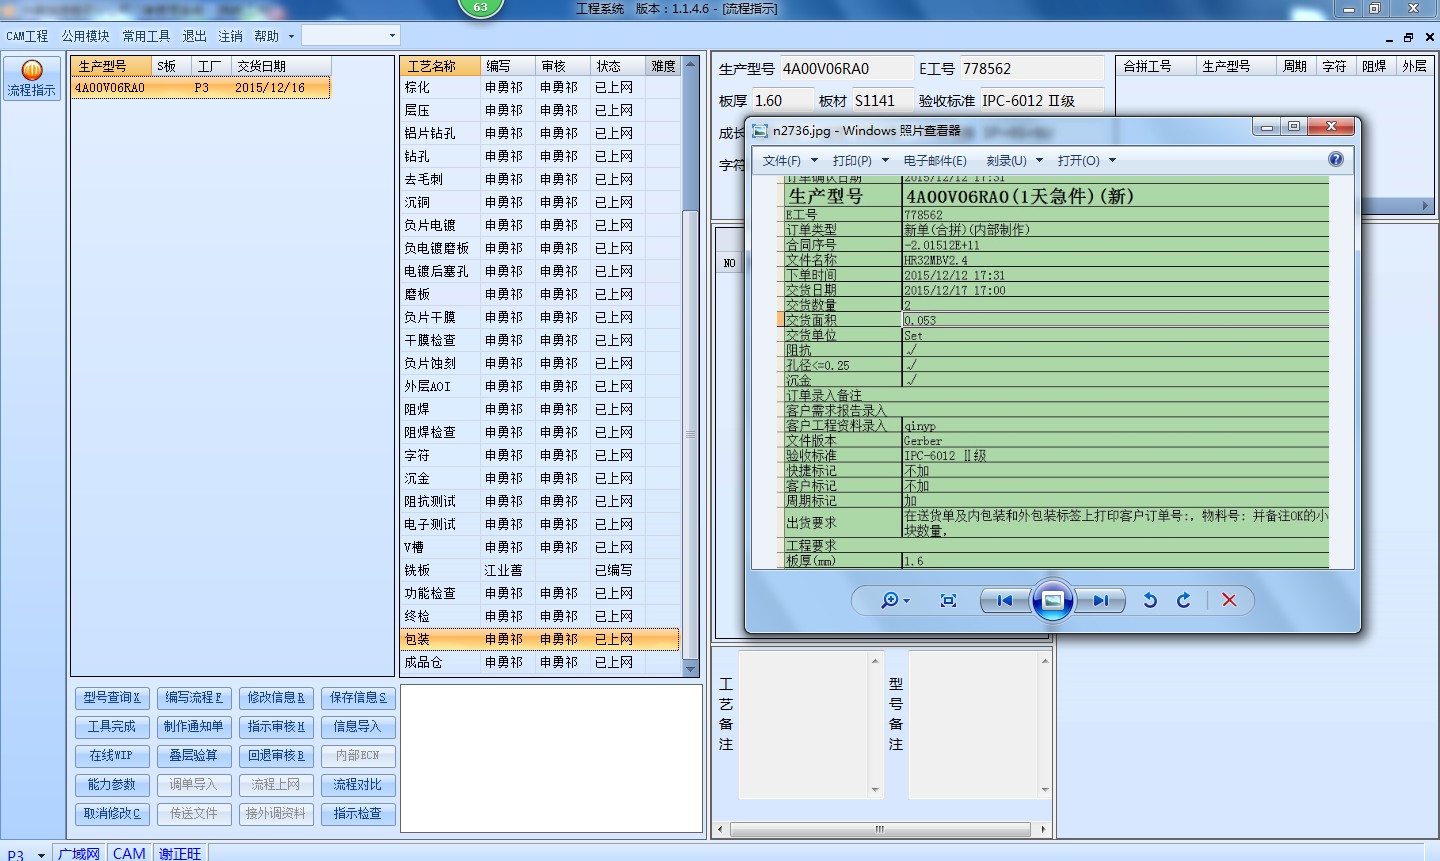
Task: Open photo viewer help icon
Action: coord(1336,159)
